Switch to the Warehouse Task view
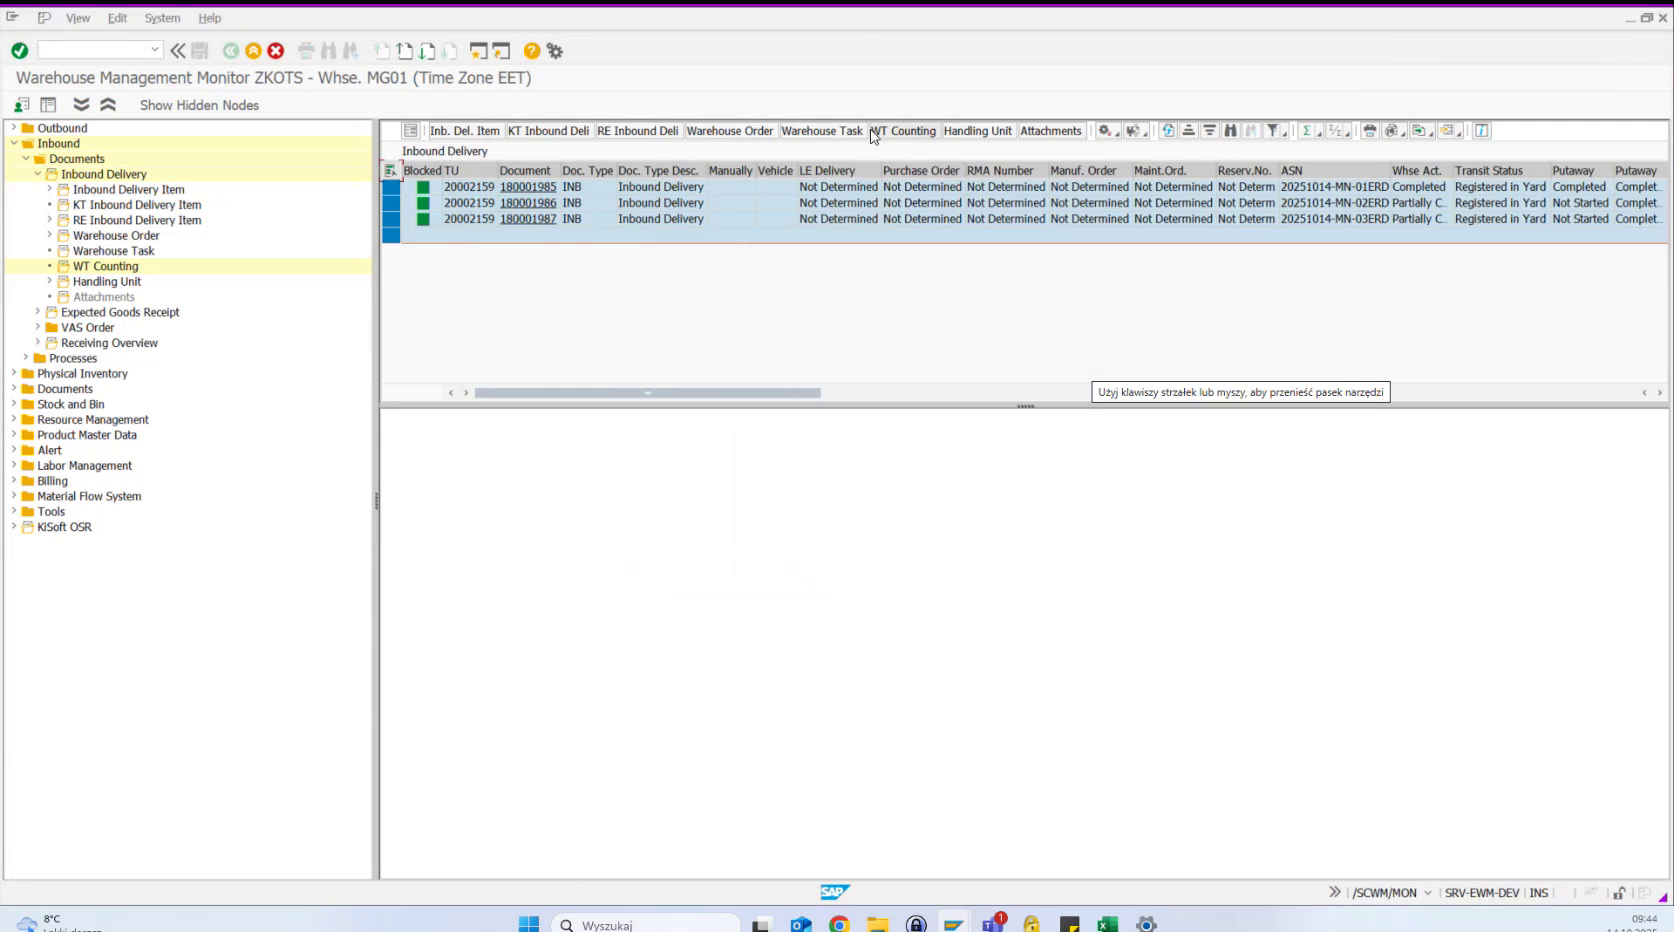The height and width of the screenshot is (932, 1674). (x=822, y=130)
